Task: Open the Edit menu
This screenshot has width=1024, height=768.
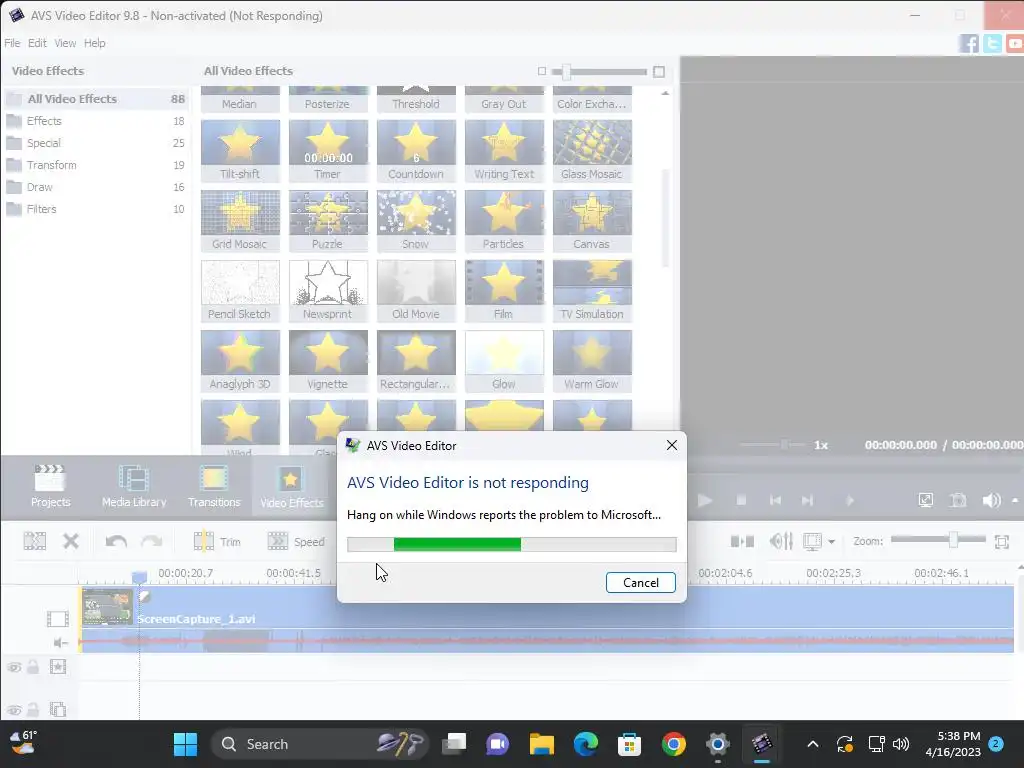Action: coord(37,43)
